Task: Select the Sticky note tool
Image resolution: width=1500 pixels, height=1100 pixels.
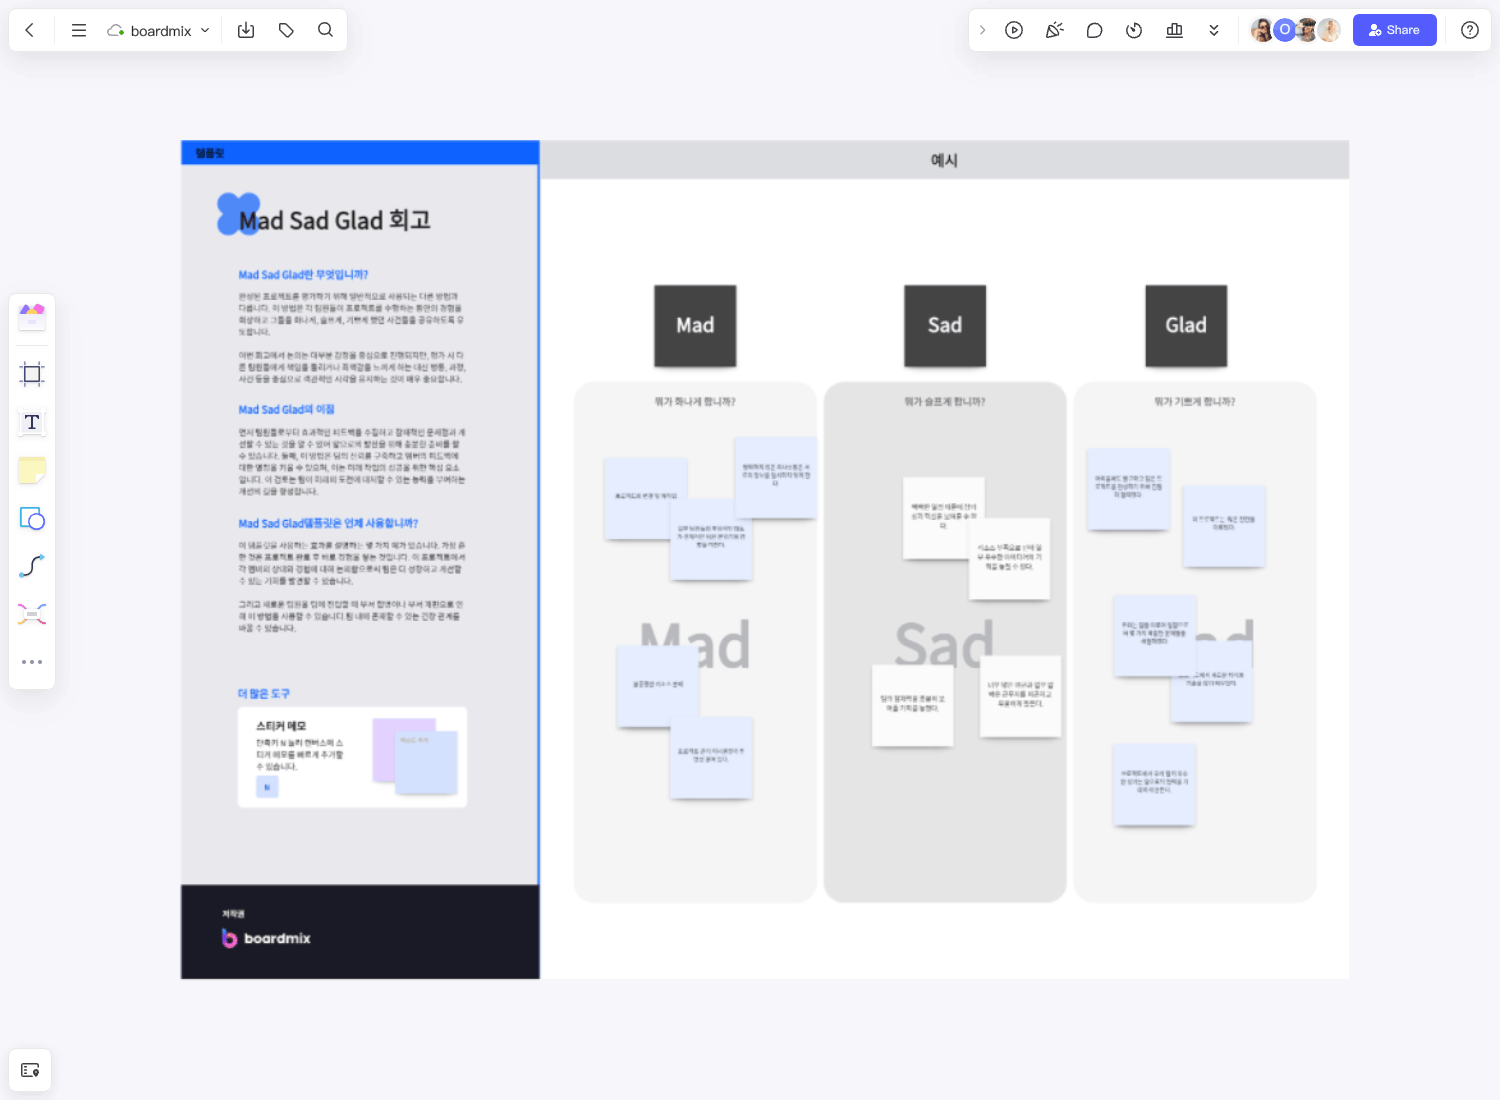Action: pos(32,470)
